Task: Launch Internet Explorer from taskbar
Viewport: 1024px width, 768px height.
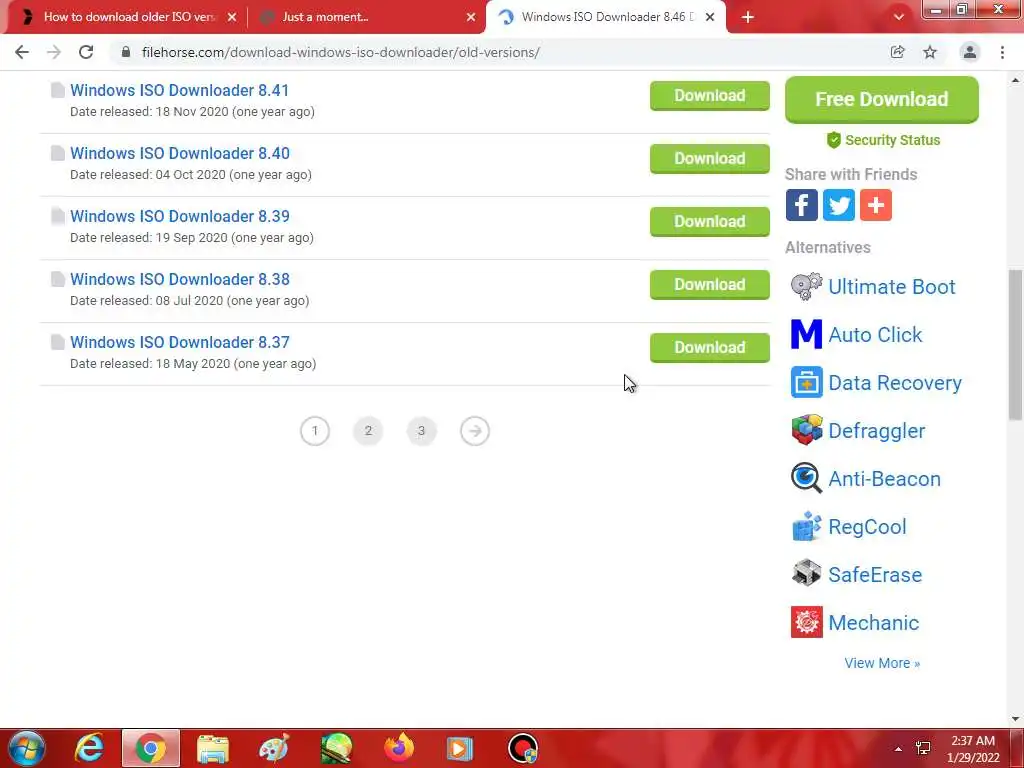Action: coord(89,748)
